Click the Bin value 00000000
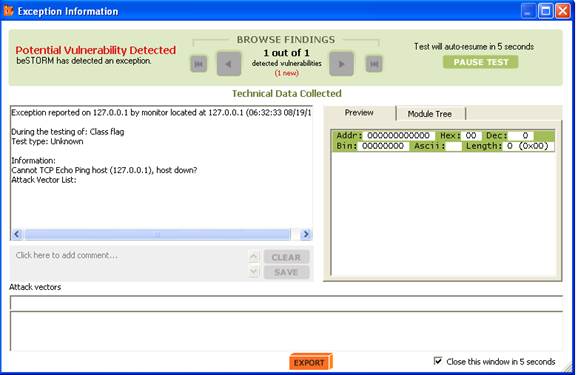The height and width of the screenshot is (375, 578). click(383, 146)
